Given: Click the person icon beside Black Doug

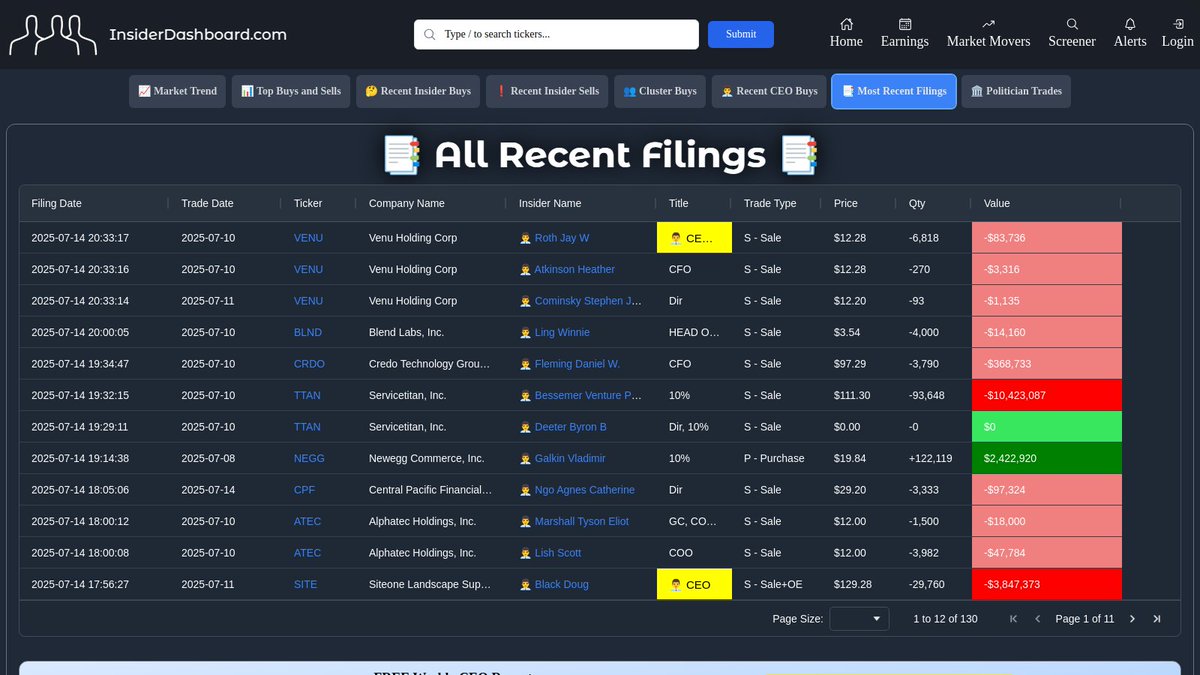Looking at the screenshot, I should [525, 584].
